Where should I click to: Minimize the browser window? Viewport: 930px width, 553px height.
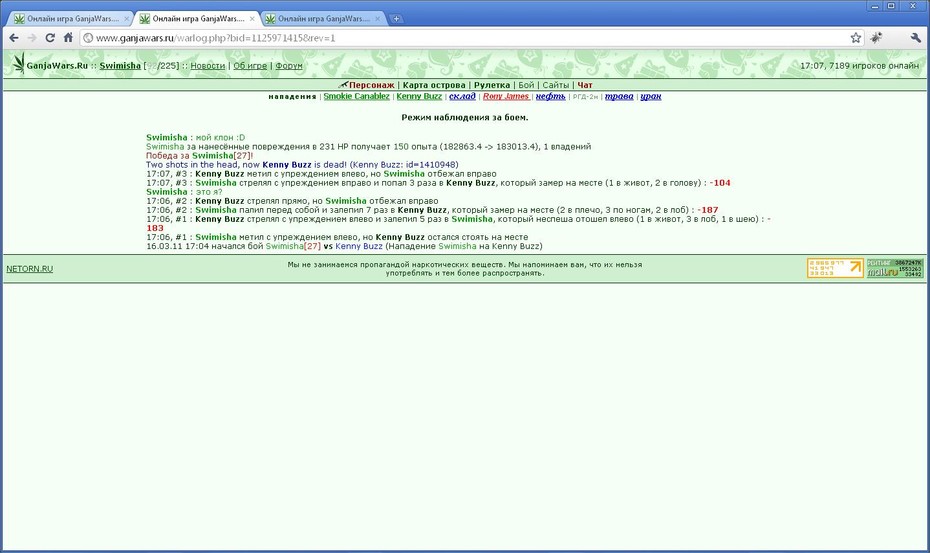click(x=875, y=5)
